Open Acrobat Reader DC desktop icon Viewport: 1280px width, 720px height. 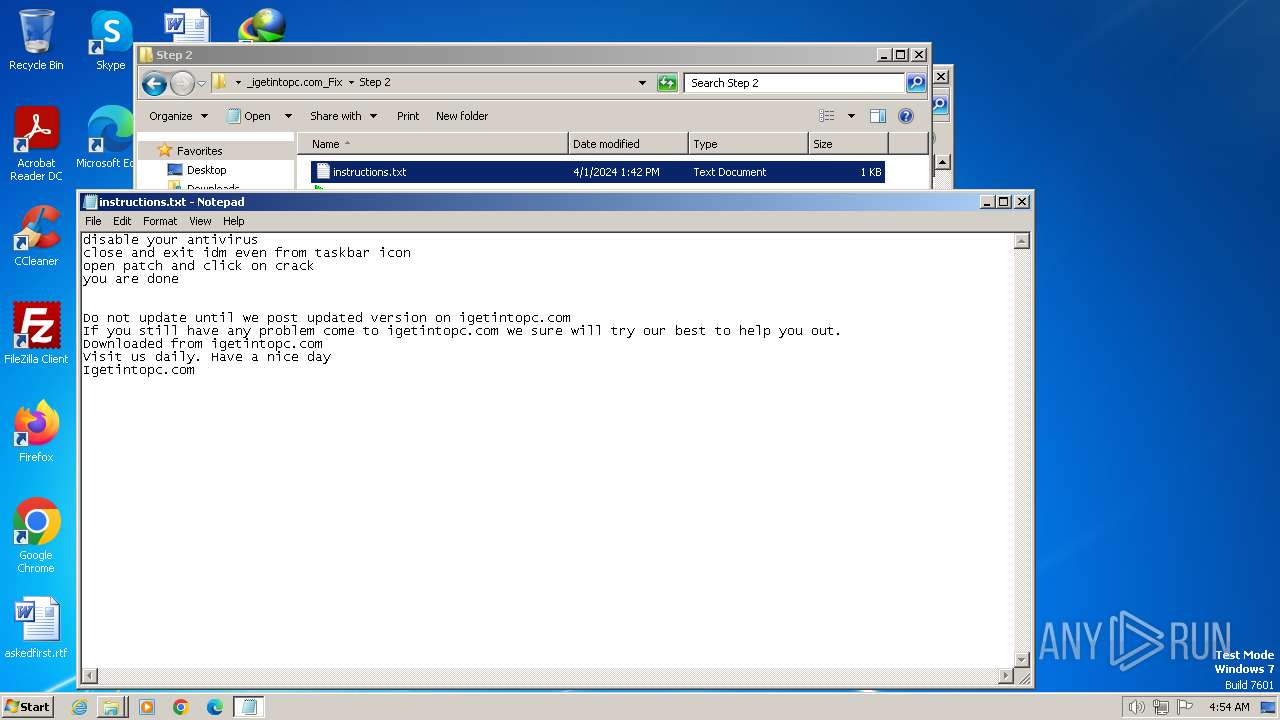point(36,144)
